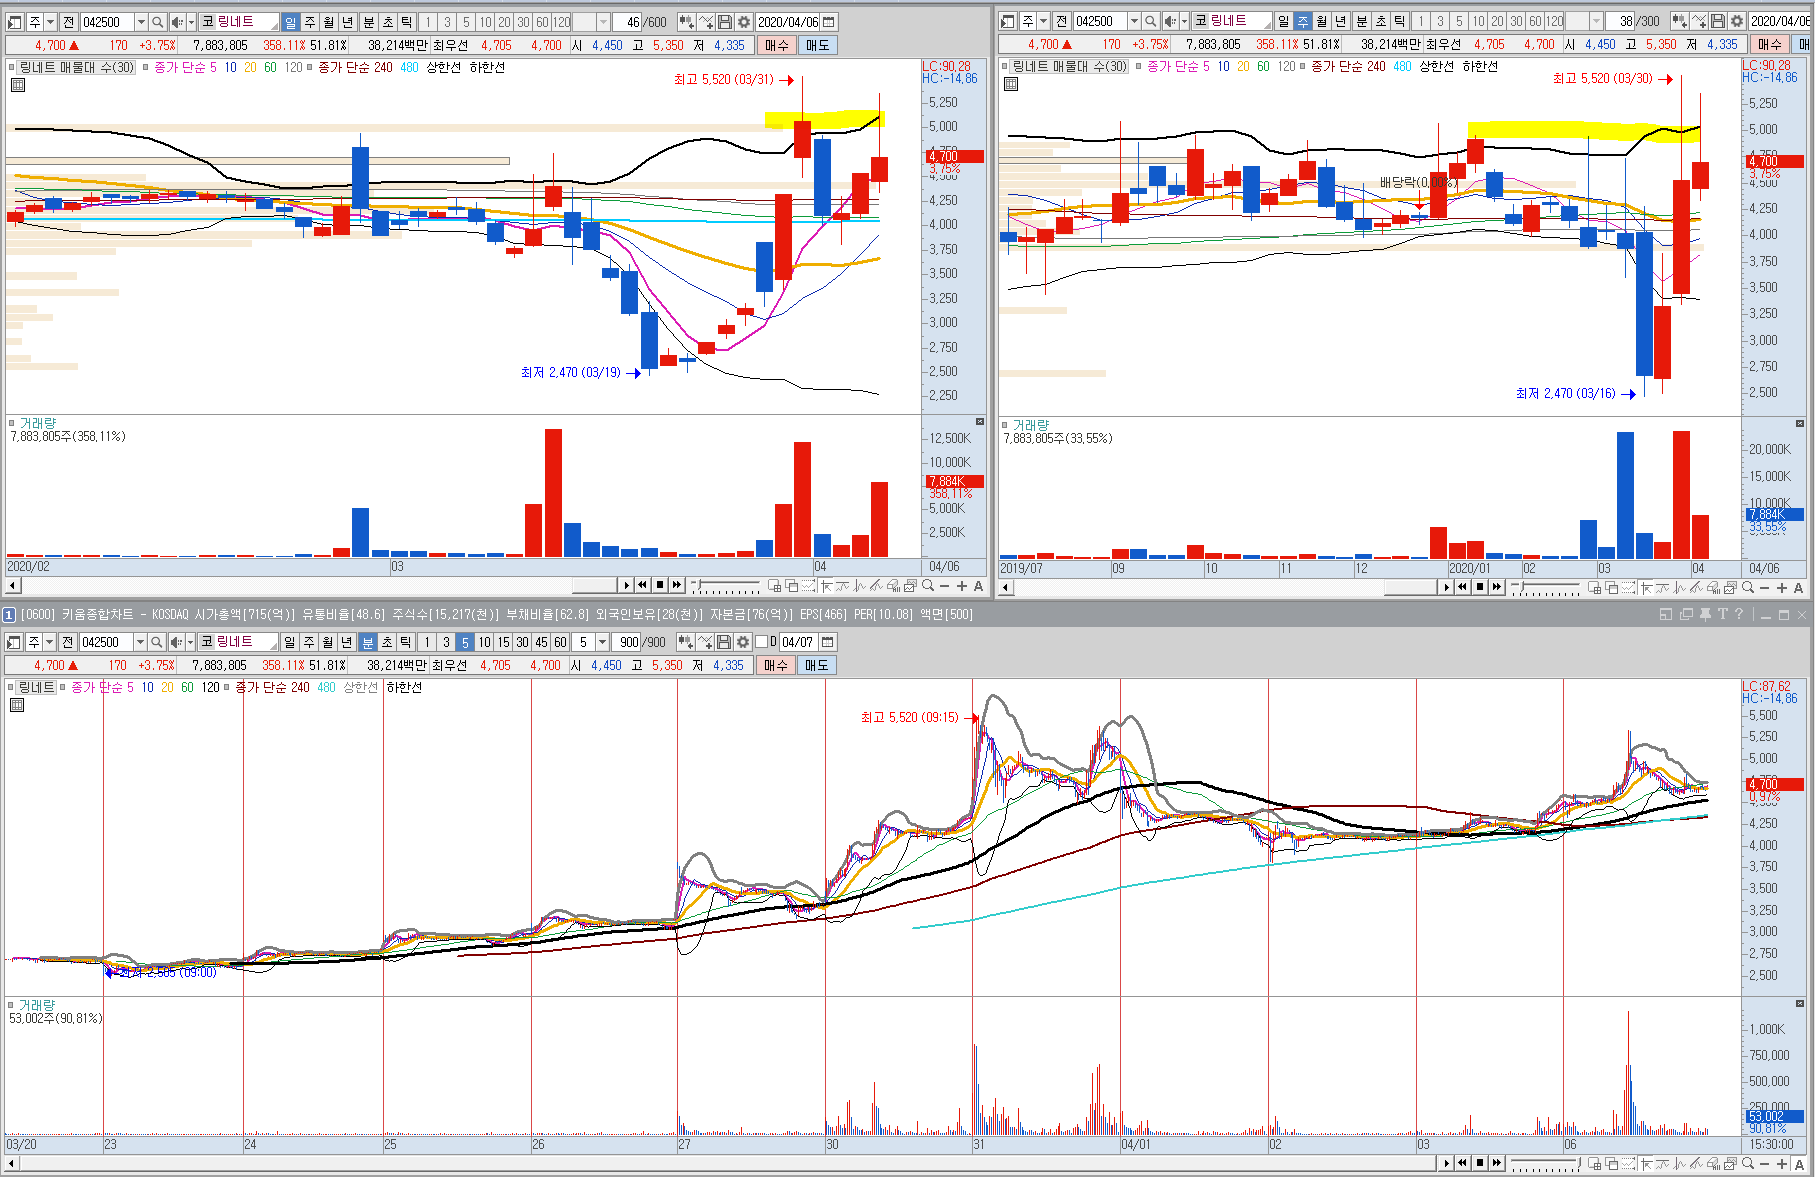Click the save disk icon in top-left chart toolbar

726,22
